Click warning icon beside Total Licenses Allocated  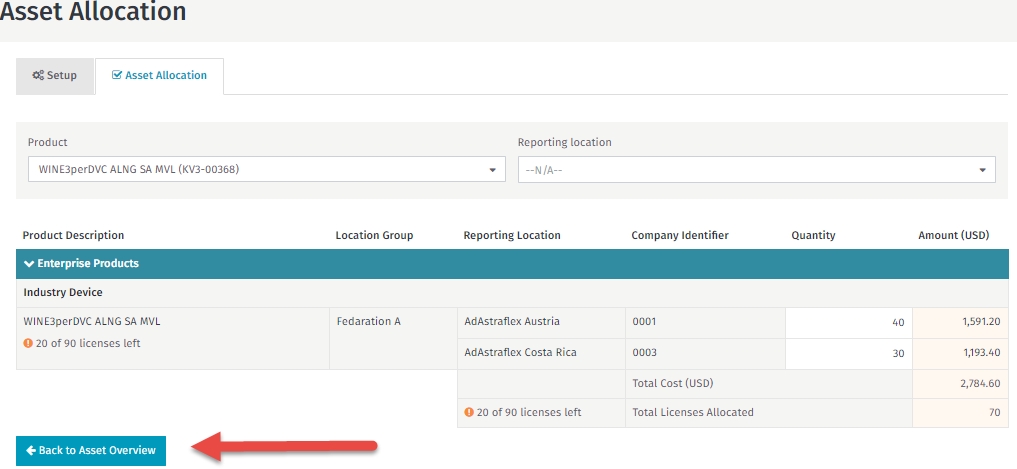pos(469,412)
